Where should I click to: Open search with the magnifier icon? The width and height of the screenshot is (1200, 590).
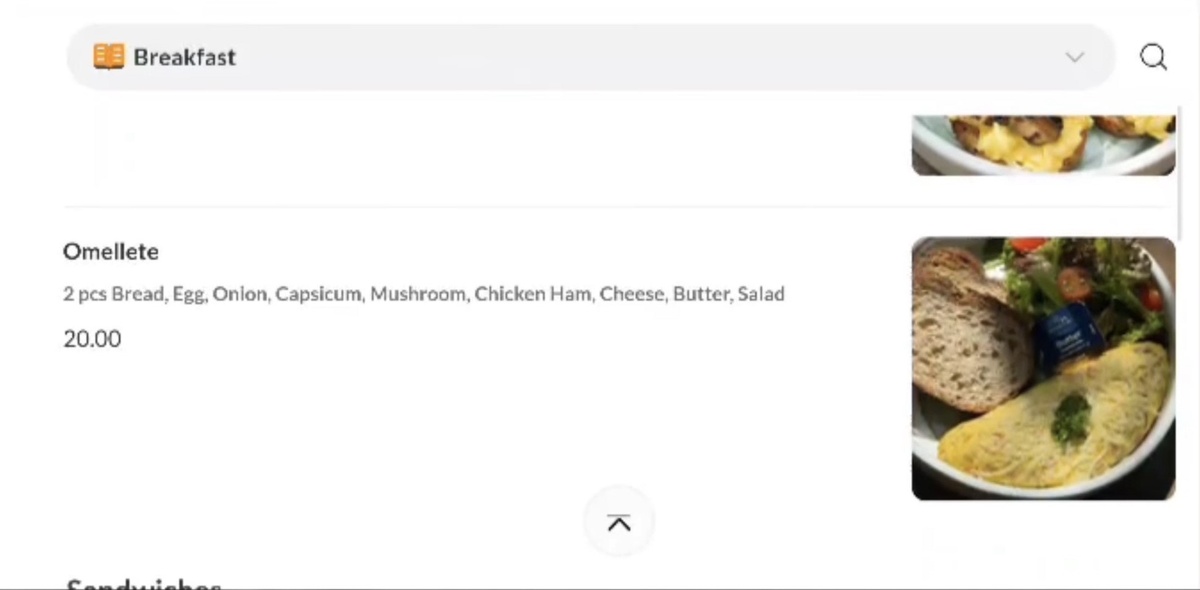point(1153,57)
